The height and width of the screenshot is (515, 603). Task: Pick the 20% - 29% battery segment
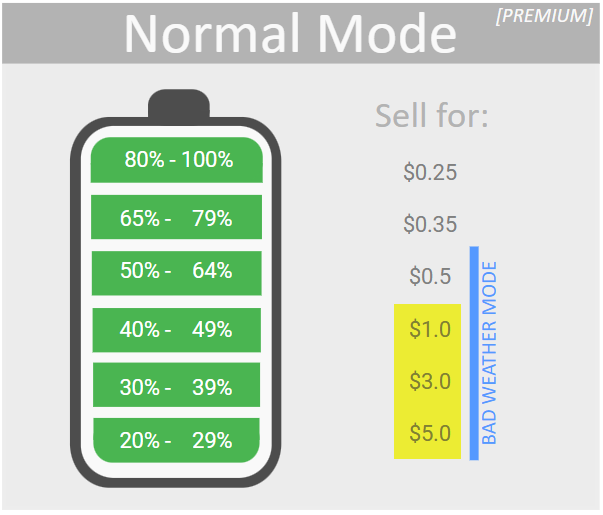tap(176, 440)
